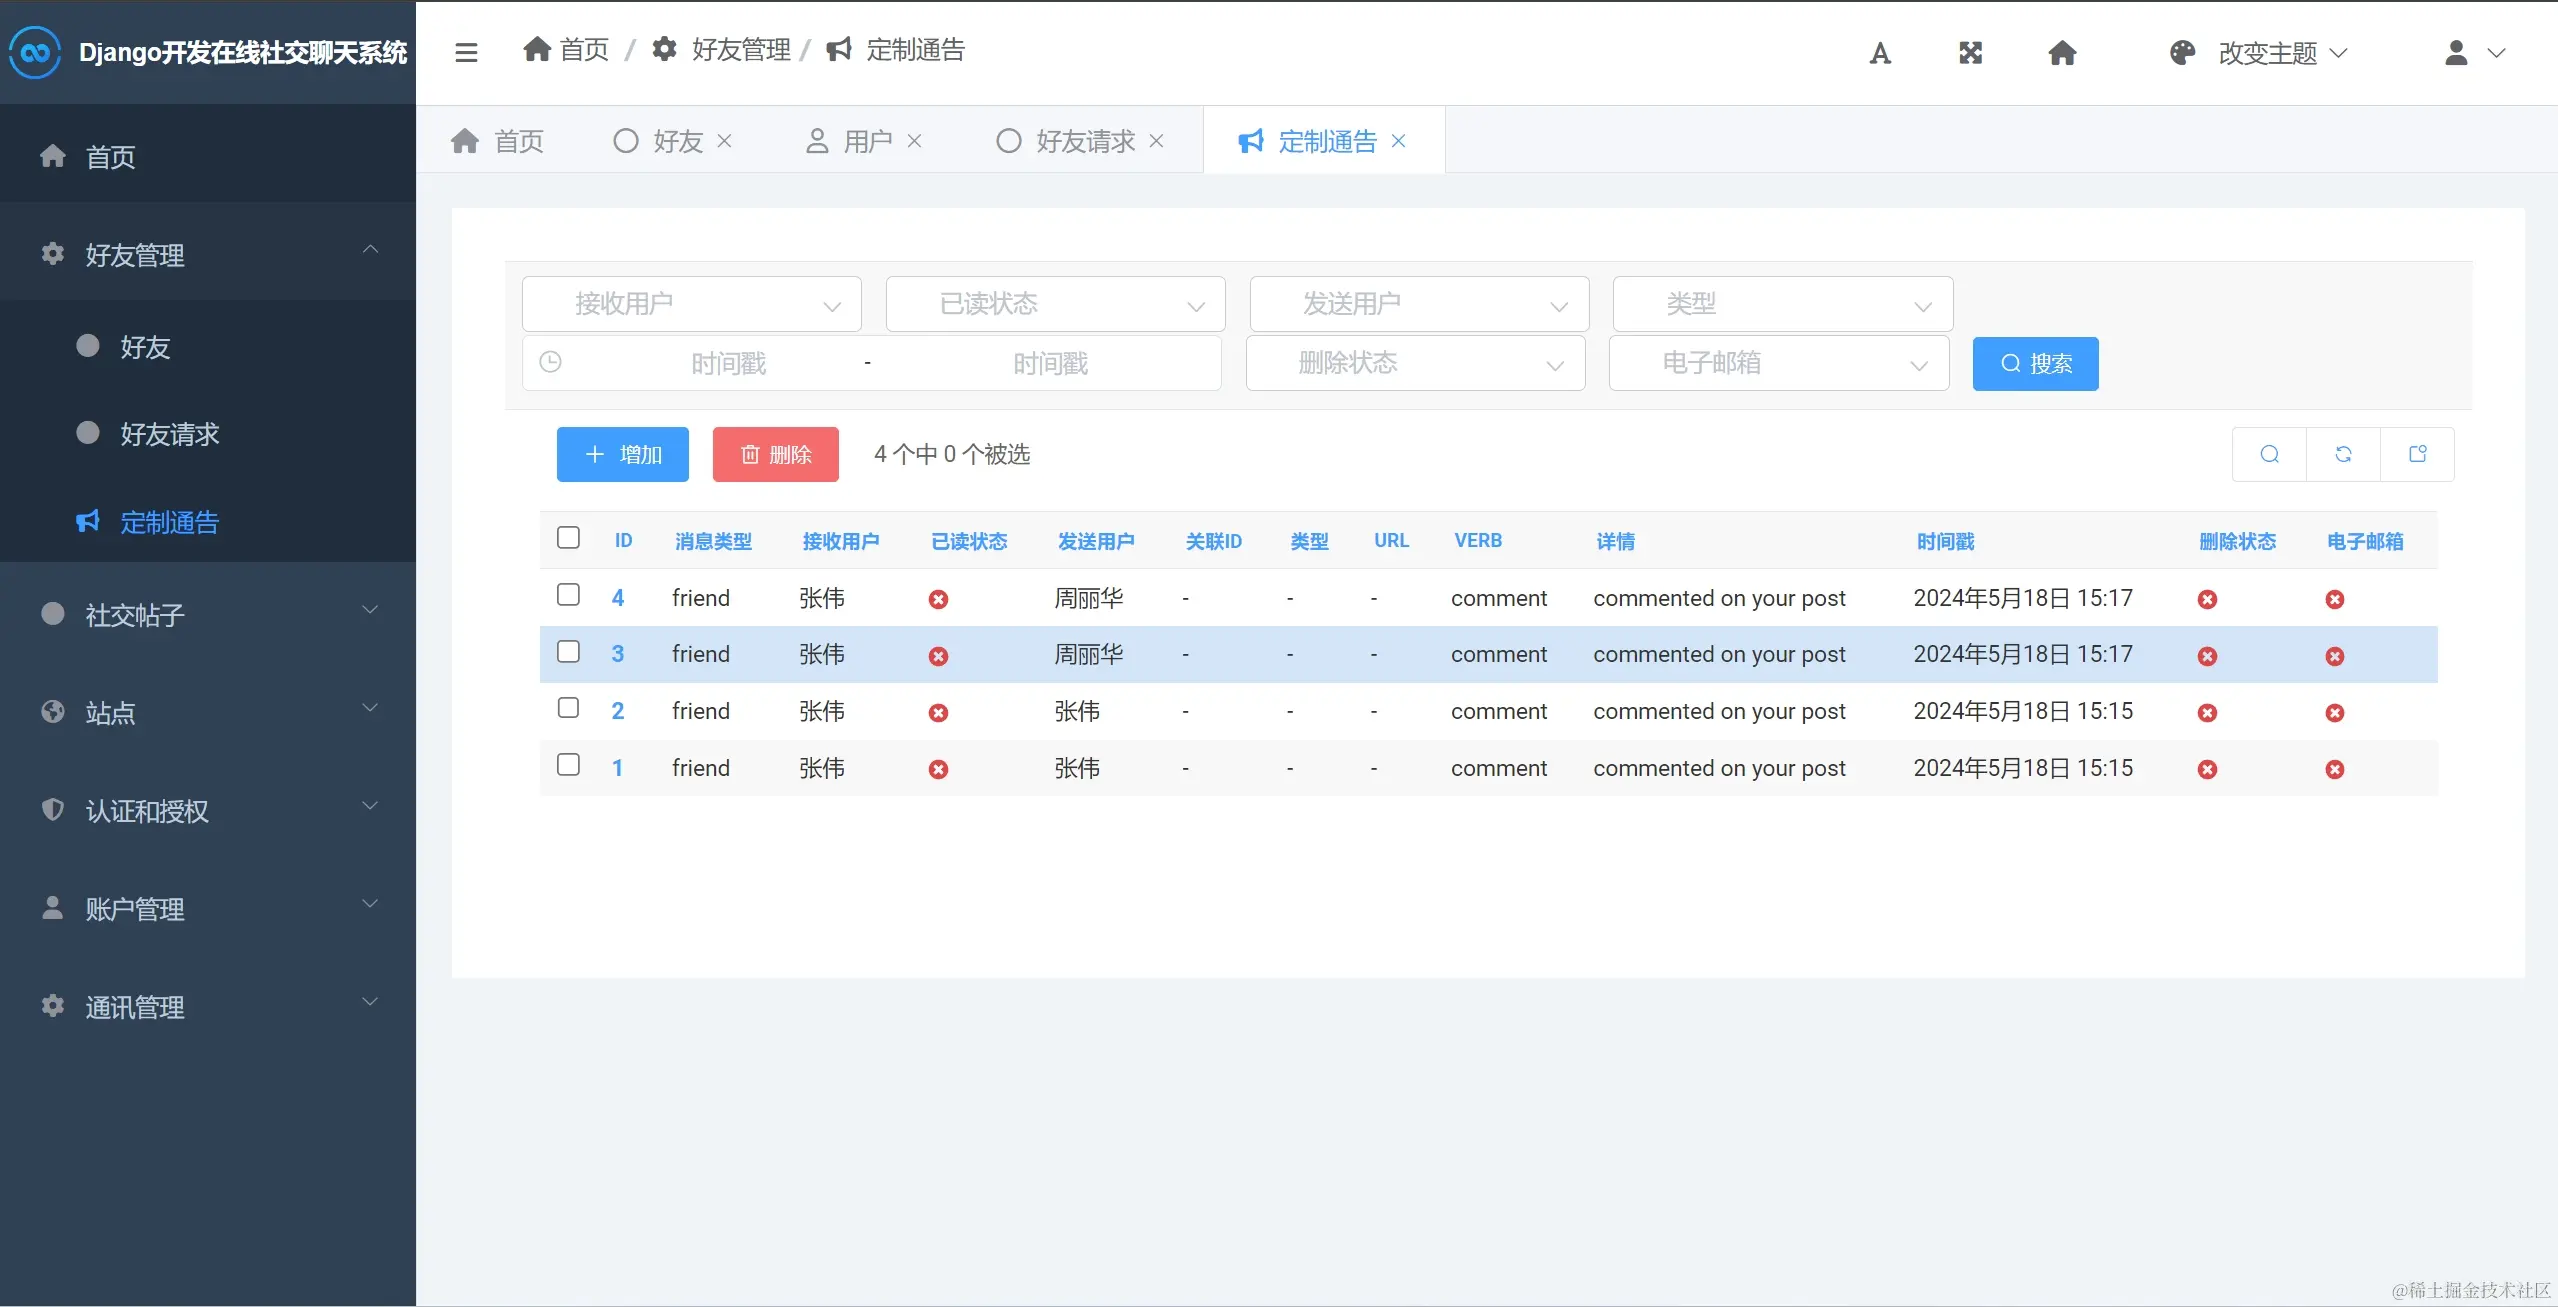Image resolution: width=2558 pixels, height=1307 pixels.
Task: Click the refresh icon above the table
Action: coord(2343,455)
